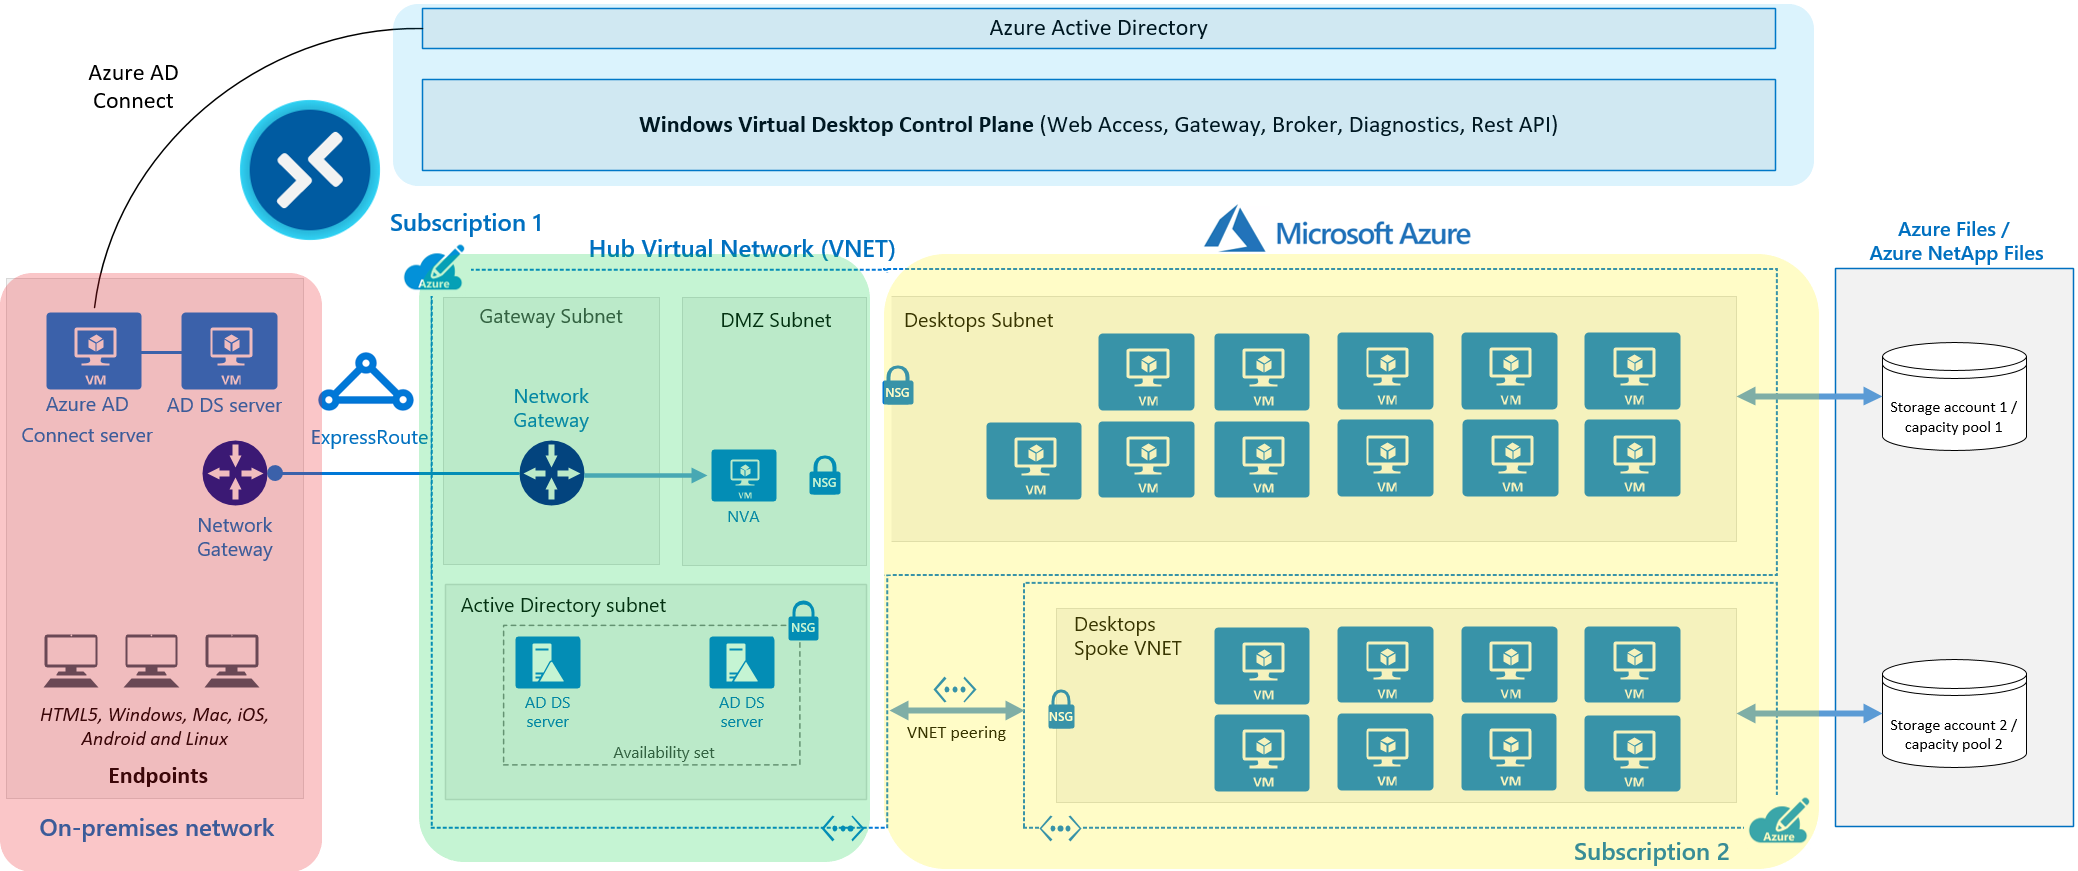This screenshot has width=2078, height=871.
Task: Click the leftmost endpoint computer icon
Action: coord(71,661)
